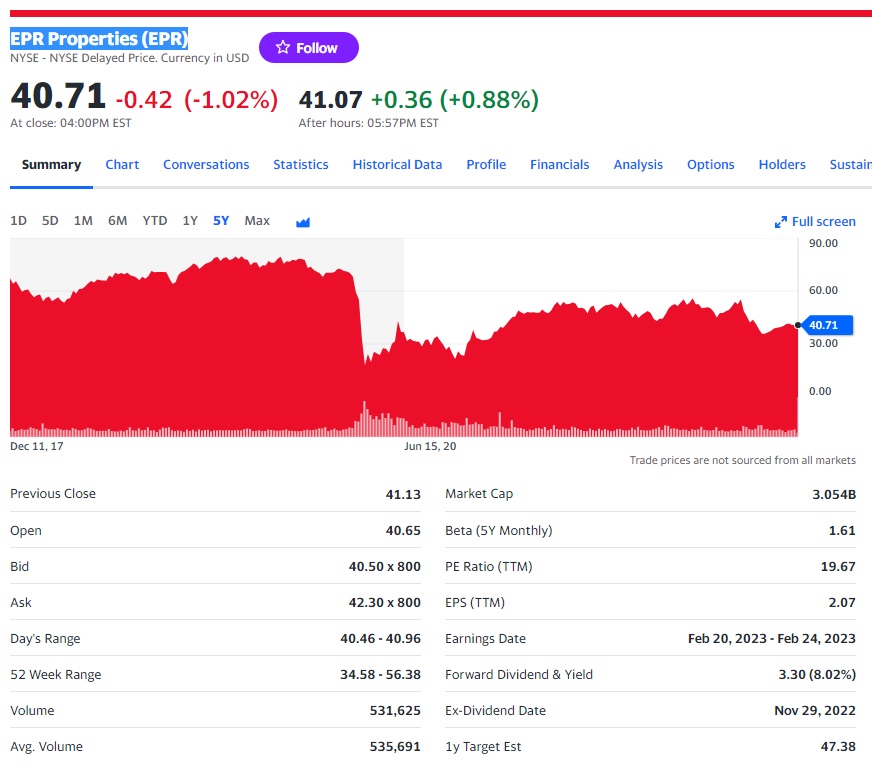Select the 1D chart range
872x781 pixels.
(18, 221)
